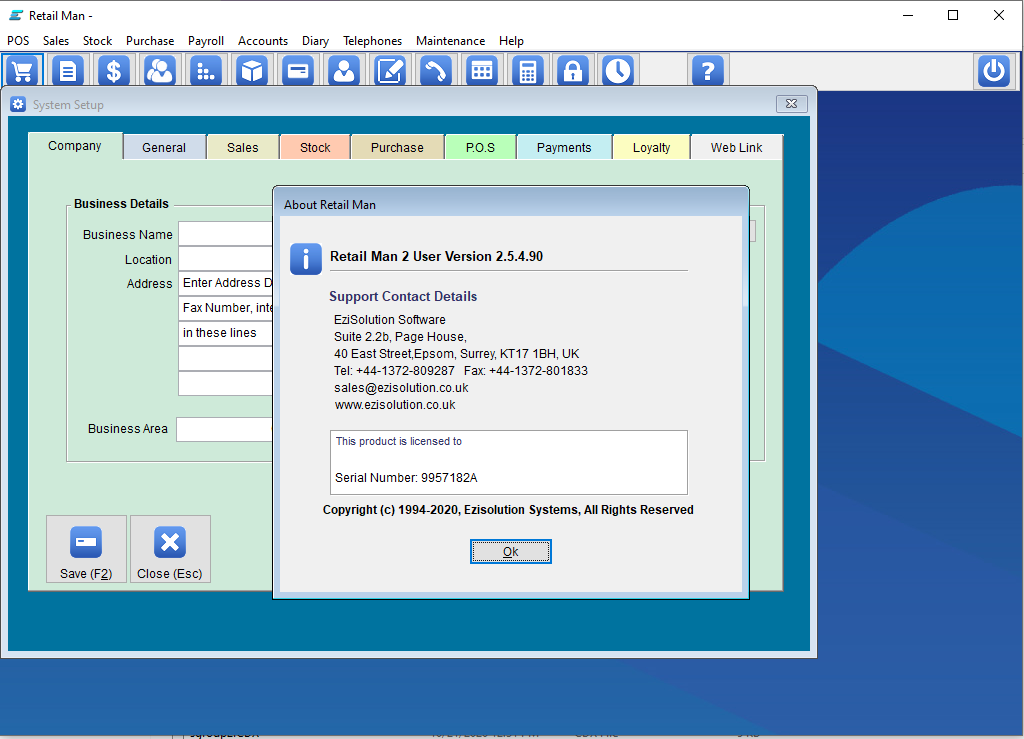The image size is (1024, 739).
Task: Open the question mark help toolbar icon
Action: [707, 71]
